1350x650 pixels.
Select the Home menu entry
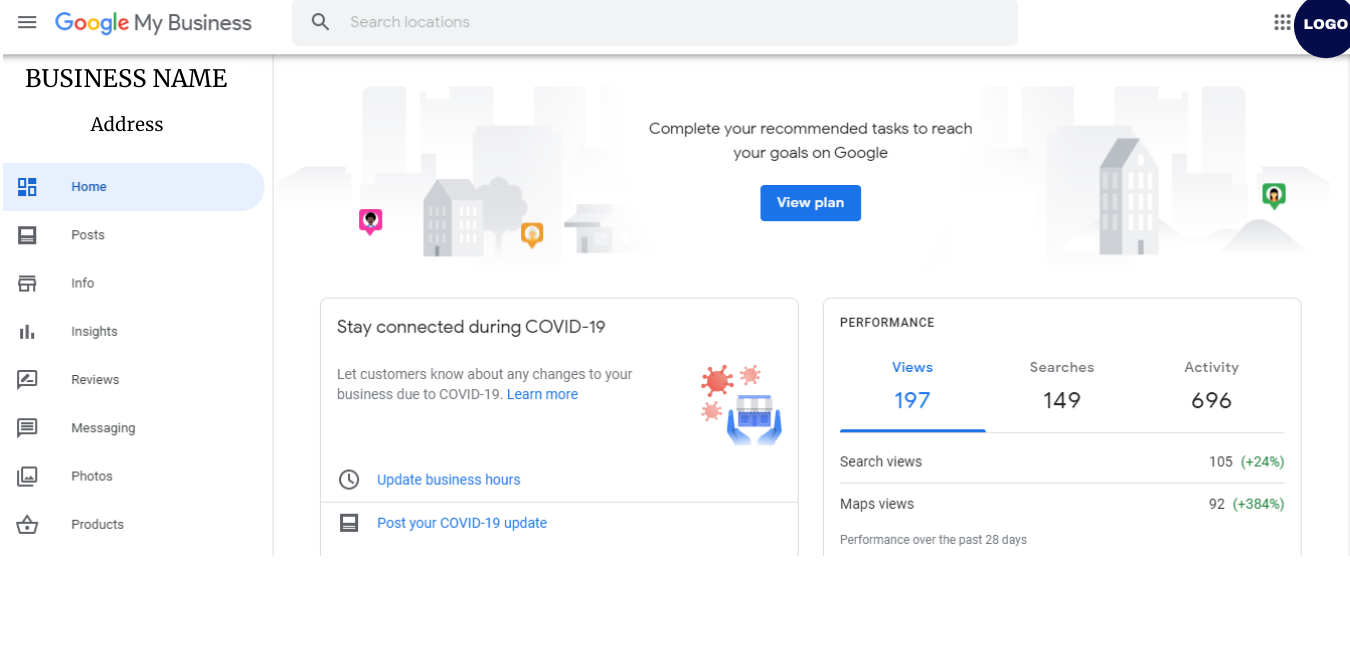[89, 186]
